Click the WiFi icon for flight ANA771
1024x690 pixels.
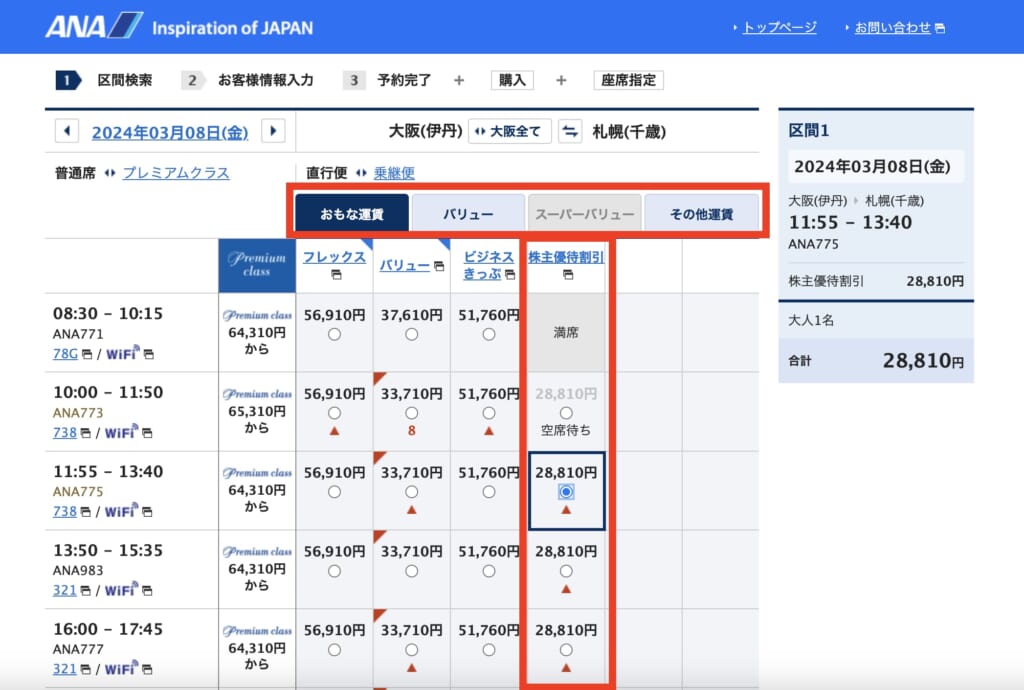point(119,355)
